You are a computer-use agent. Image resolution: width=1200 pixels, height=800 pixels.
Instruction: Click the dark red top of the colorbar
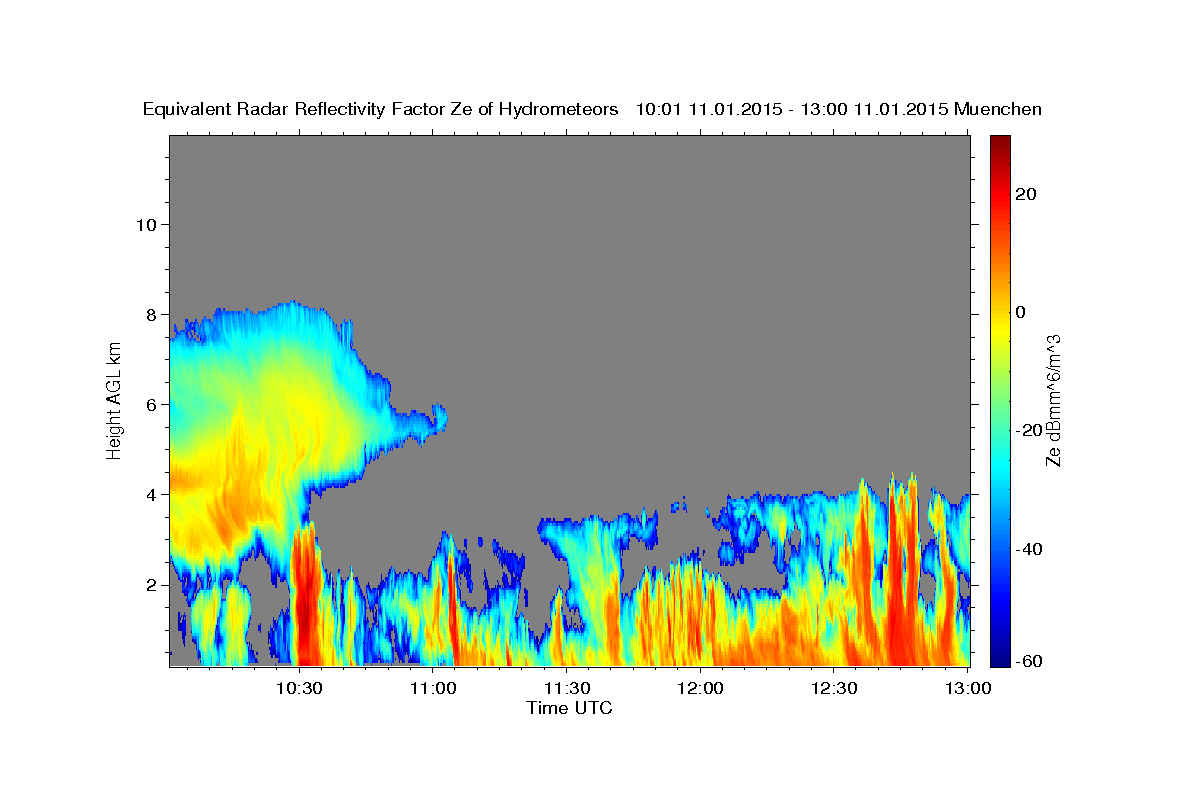coord(998,141)
